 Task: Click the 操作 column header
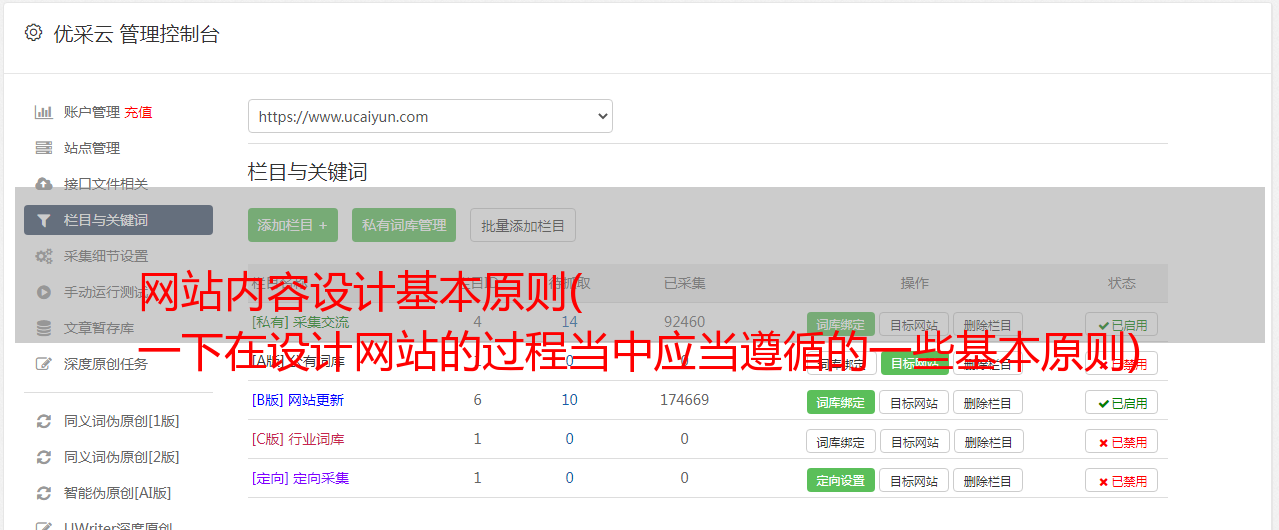click(x=914, y=283)
